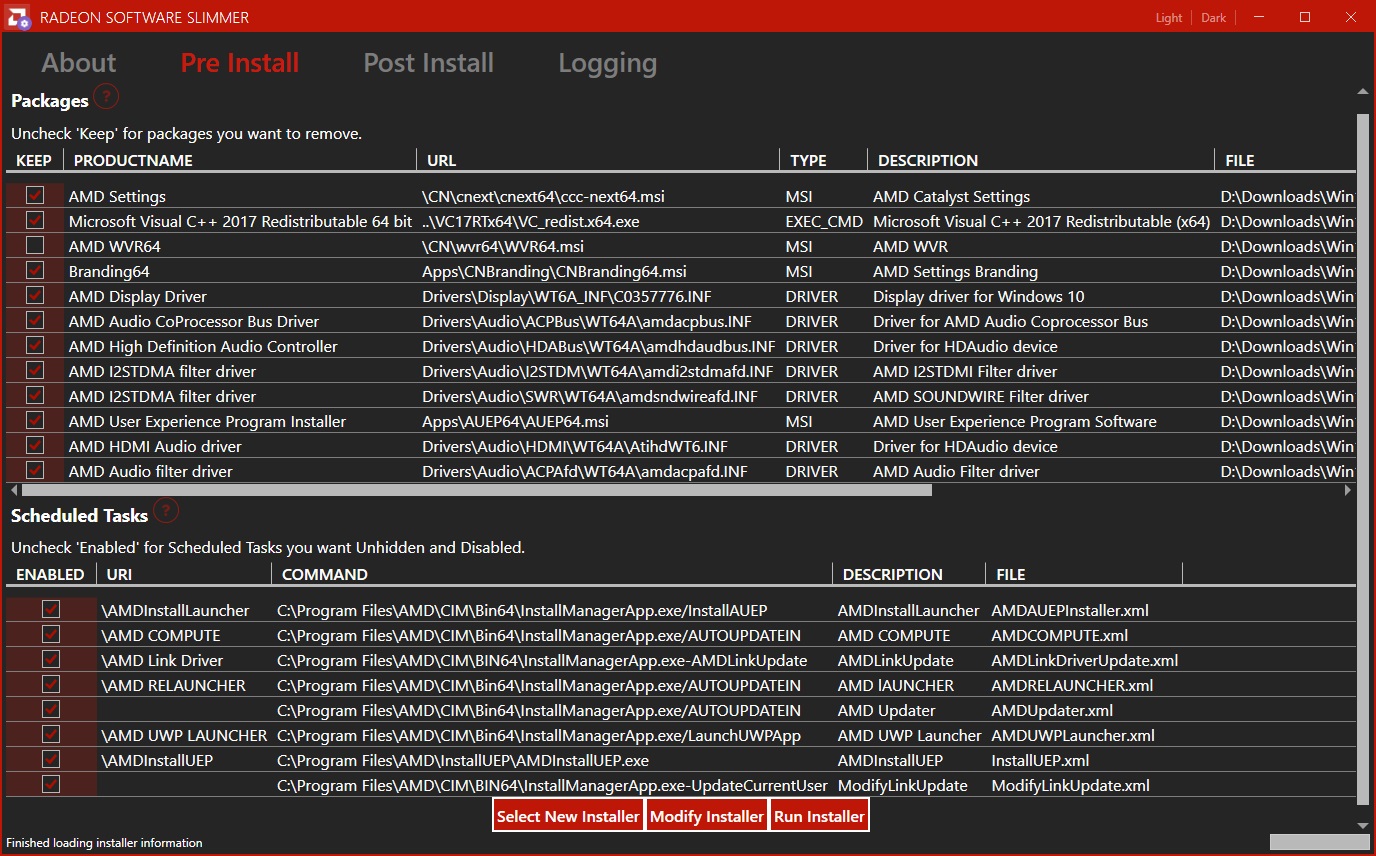Disable the \AMDInstallLauncher scheduled task
The image size is (1376, 856).
pyautogui.click(x=51, y=610)
